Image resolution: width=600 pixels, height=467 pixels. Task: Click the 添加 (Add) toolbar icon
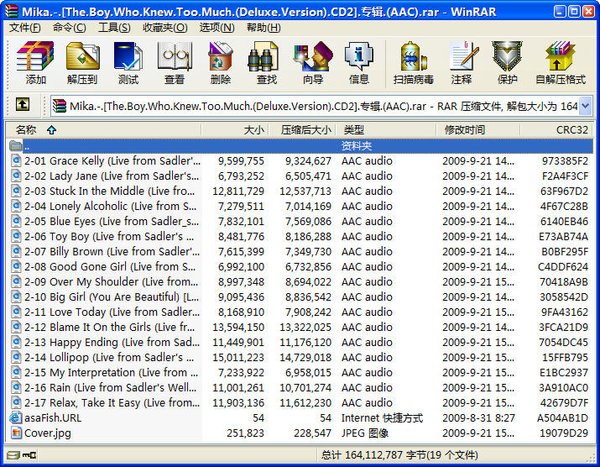[x=35, y=57]
